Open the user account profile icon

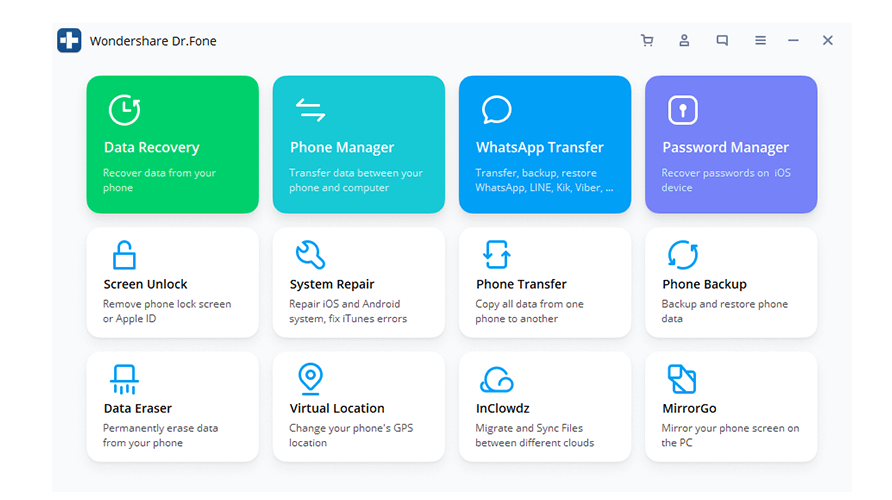pos(684,41)
